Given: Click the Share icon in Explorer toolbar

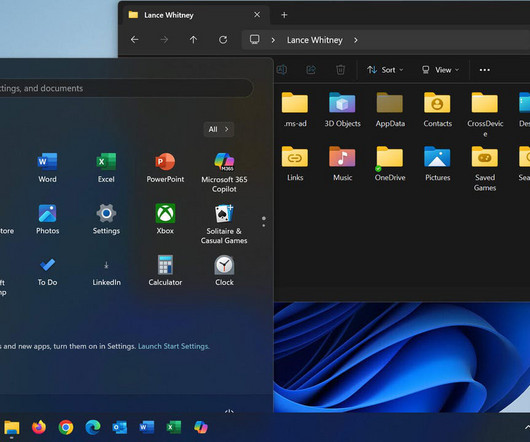Looking at the screenshot, I should (311, 70).
